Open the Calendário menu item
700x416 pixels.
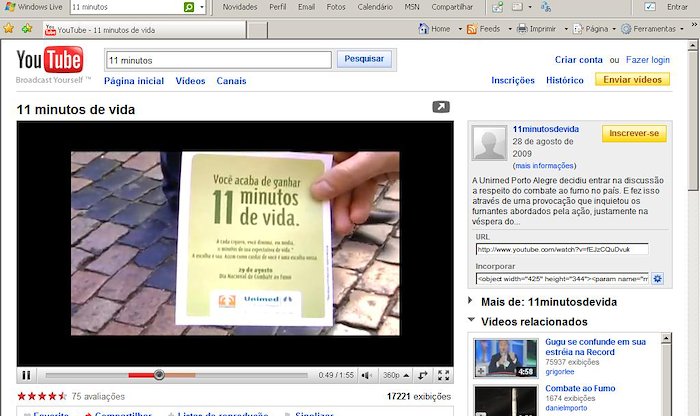pyautogui.click(x=375, y=7)
